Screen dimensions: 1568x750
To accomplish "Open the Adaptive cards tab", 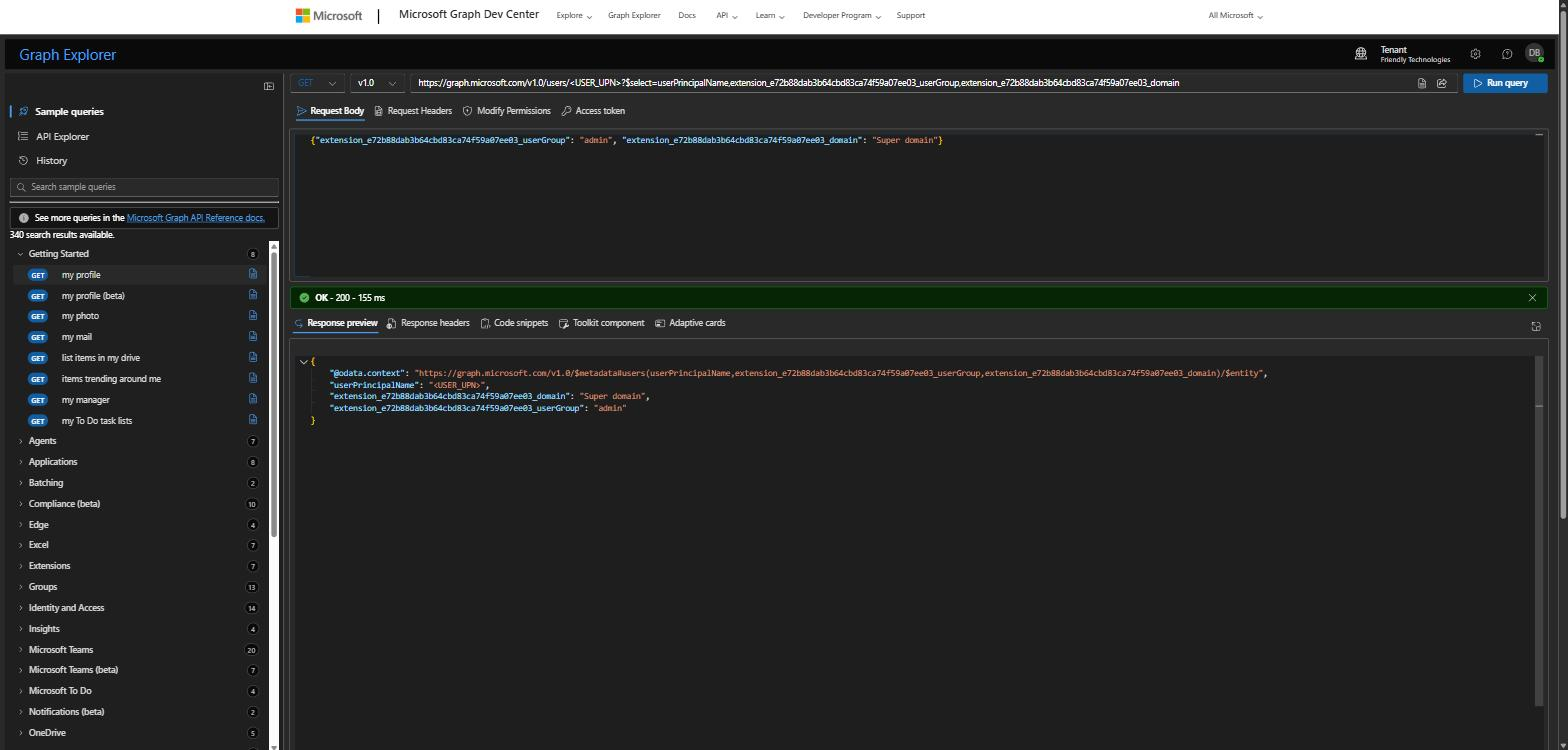I will coord(690,323).
